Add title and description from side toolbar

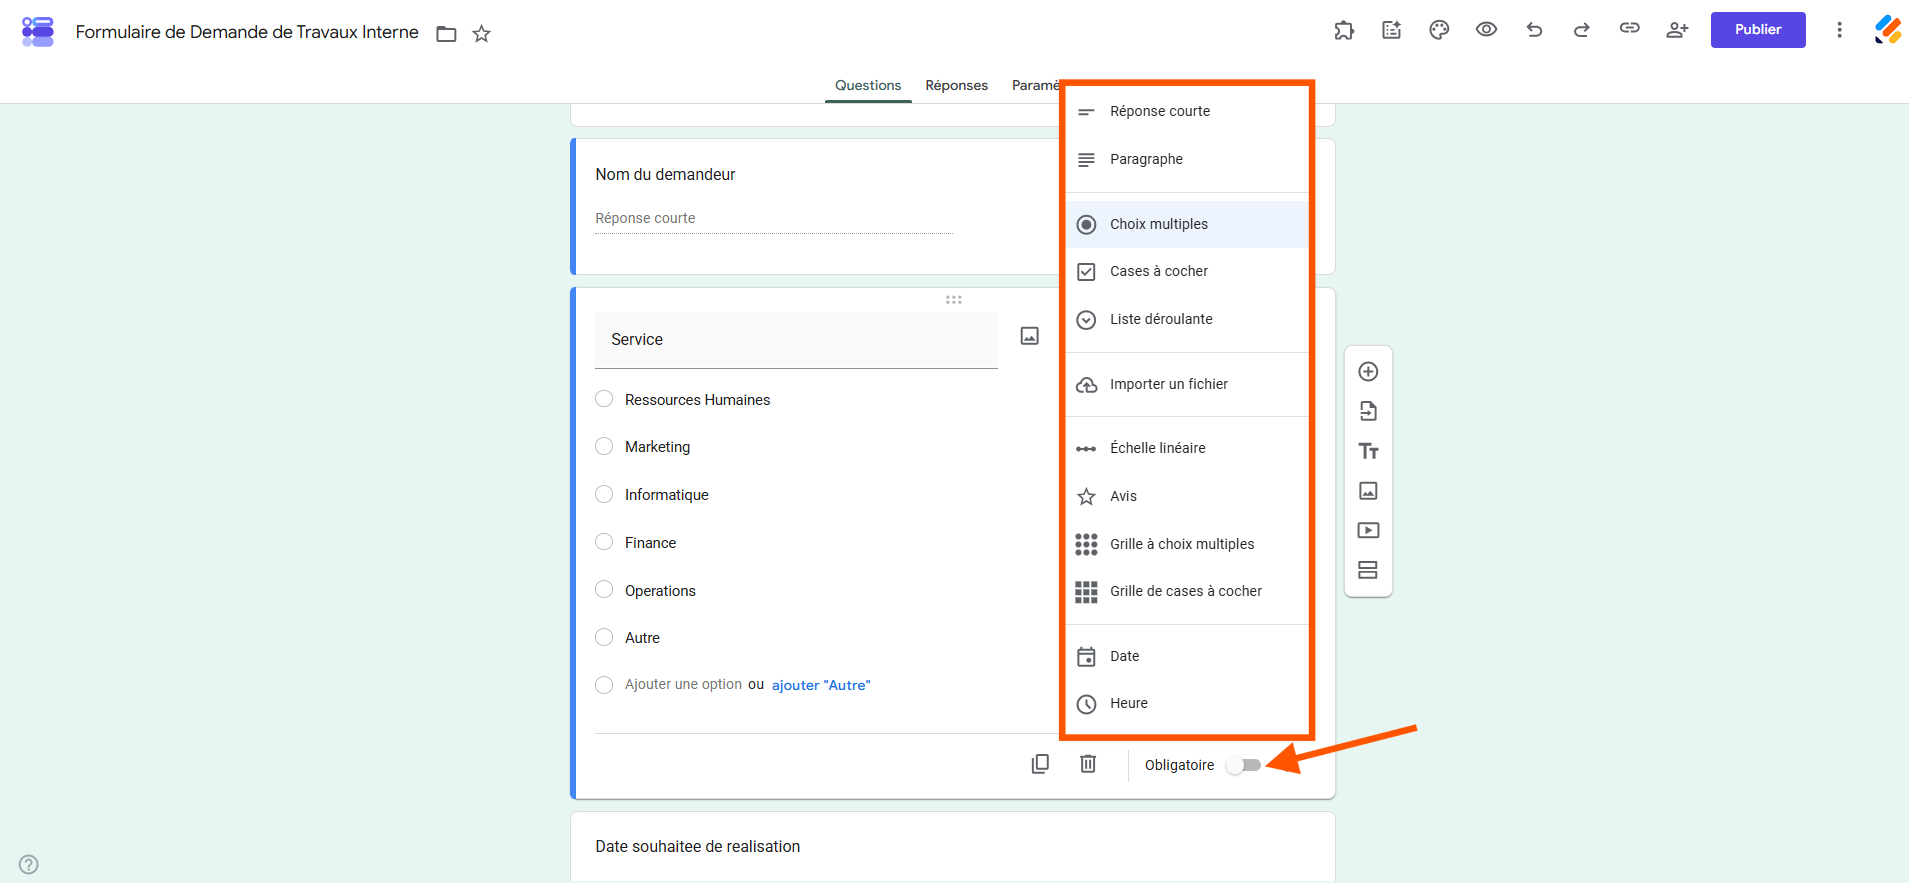[1368, 451]
